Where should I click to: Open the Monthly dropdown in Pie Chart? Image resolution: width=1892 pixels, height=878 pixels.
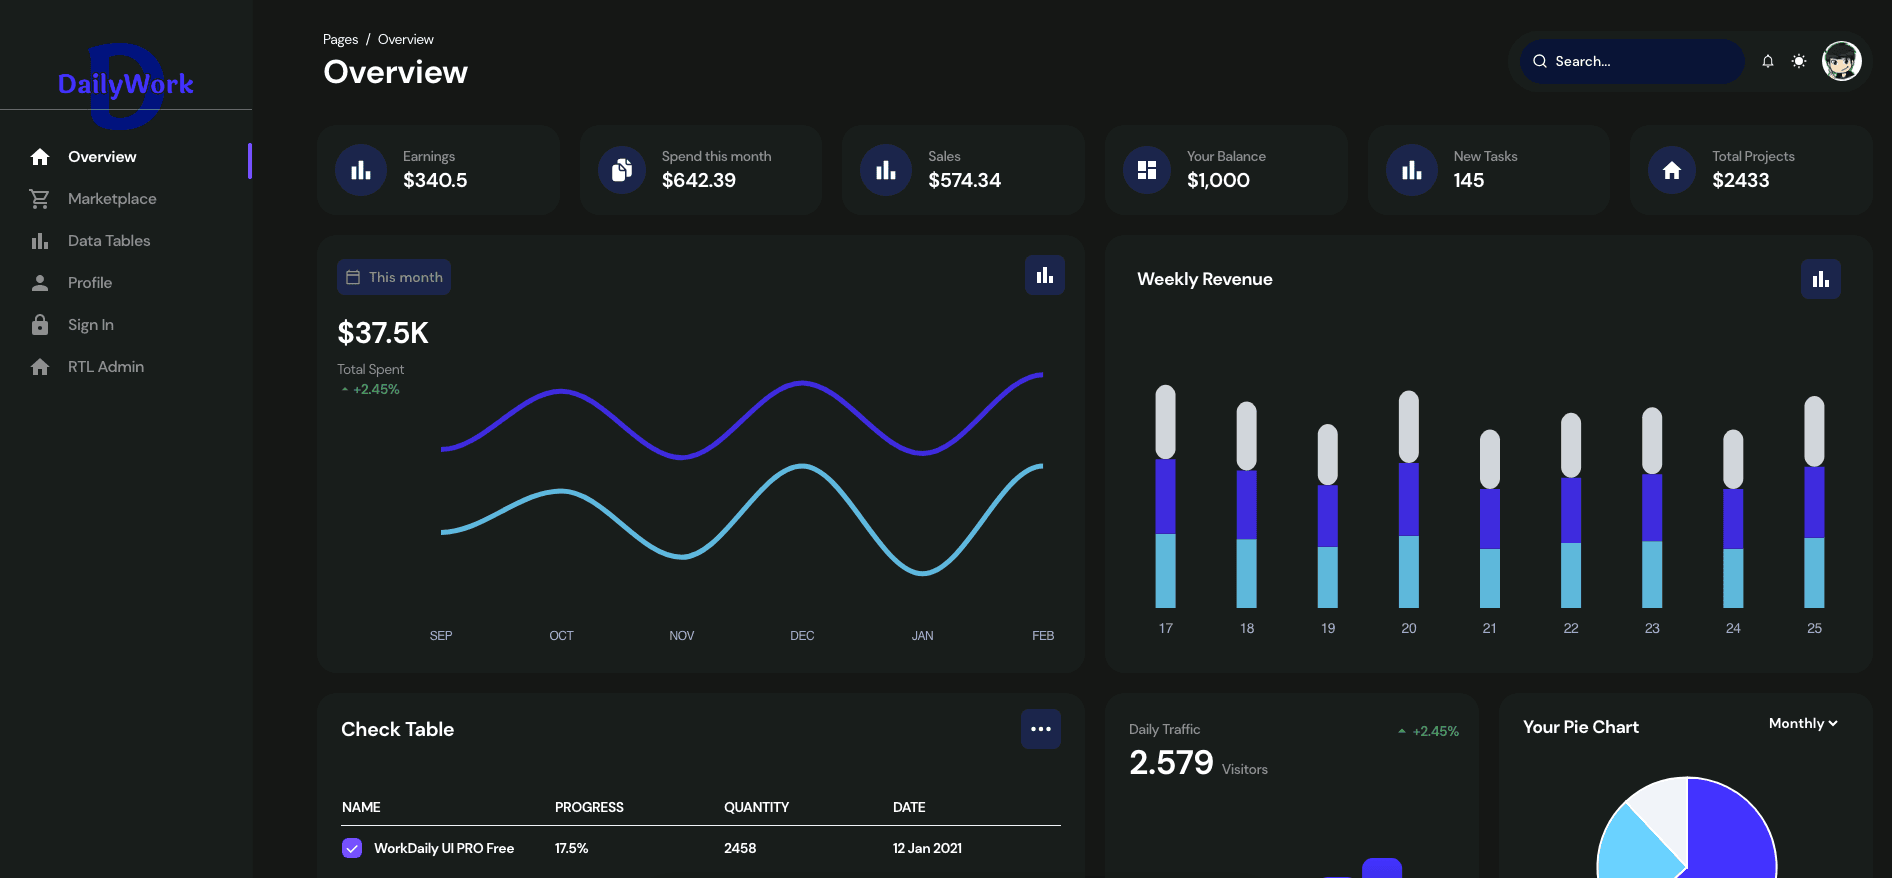(1803, 723)
